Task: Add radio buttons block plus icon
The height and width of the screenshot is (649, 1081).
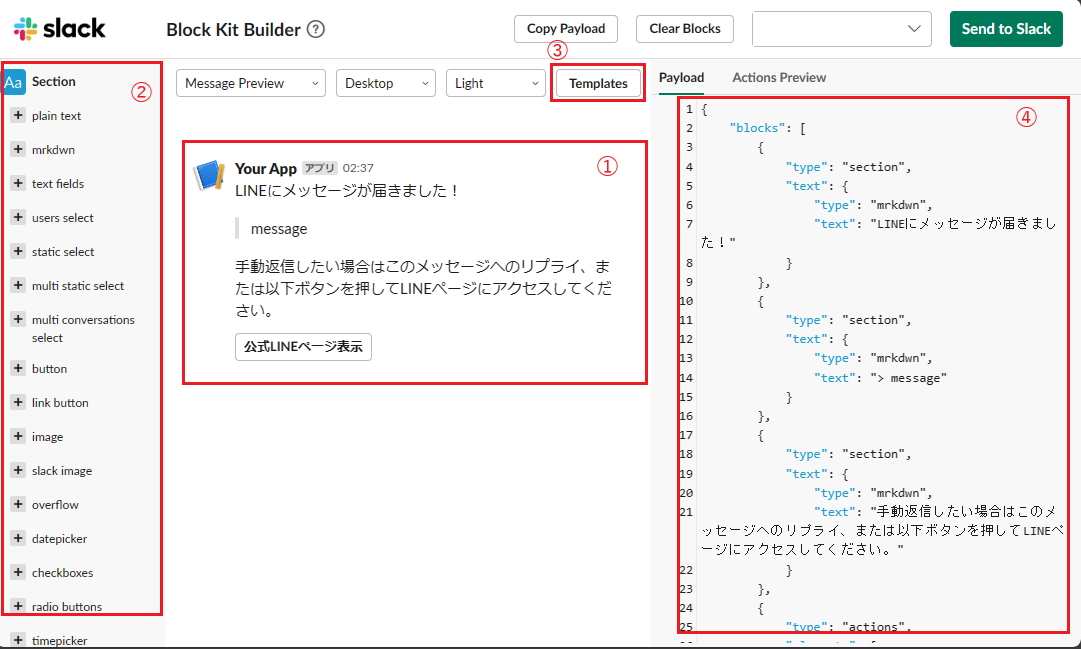Action: (x=19, y=606)
